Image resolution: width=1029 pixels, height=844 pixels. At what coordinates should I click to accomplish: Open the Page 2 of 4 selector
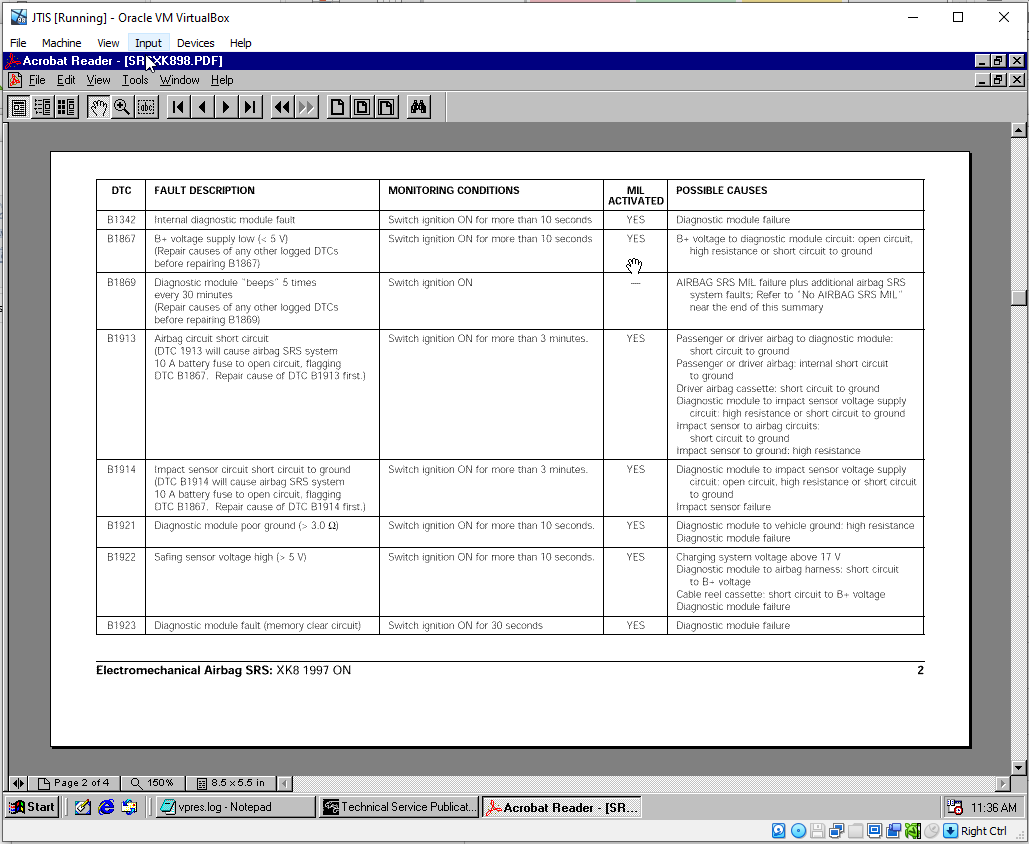[x=74, y=783]
